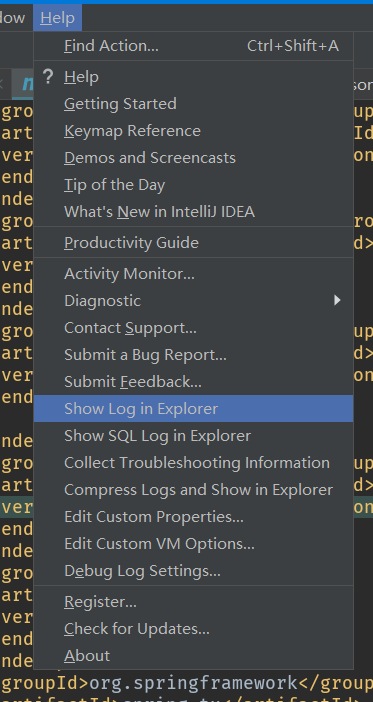Select Find Action menu entry
The width and height of the screenshot is (373, 702).
(x=193, y=46)
